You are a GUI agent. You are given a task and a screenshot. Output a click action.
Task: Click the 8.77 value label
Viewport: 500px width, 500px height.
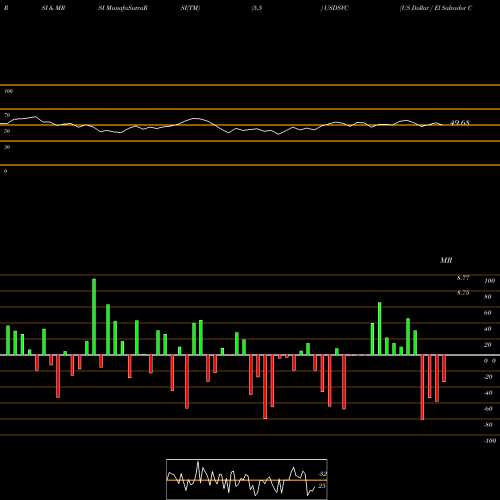pos(463,277)
